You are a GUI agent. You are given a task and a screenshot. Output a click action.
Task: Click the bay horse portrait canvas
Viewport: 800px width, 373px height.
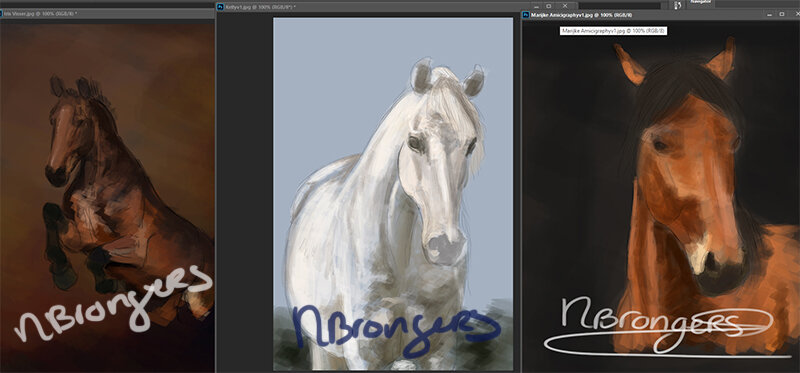[x=661, y=196]
